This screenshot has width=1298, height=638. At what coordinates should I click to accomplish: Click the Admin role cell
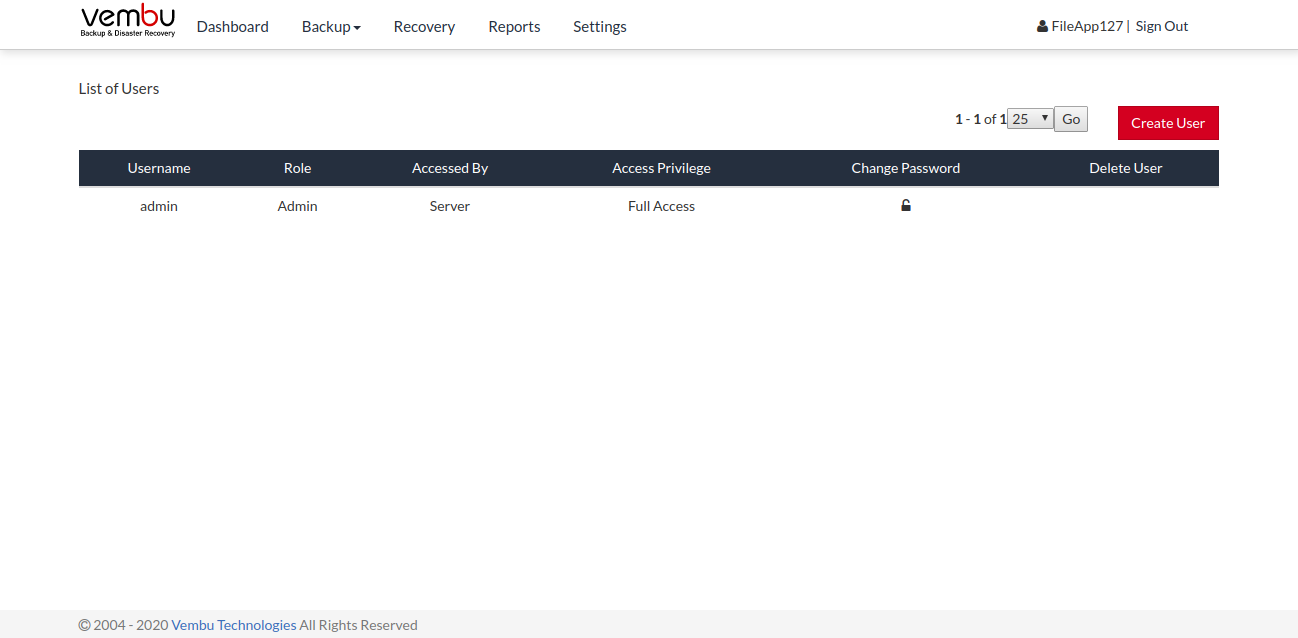click(297, 206)
